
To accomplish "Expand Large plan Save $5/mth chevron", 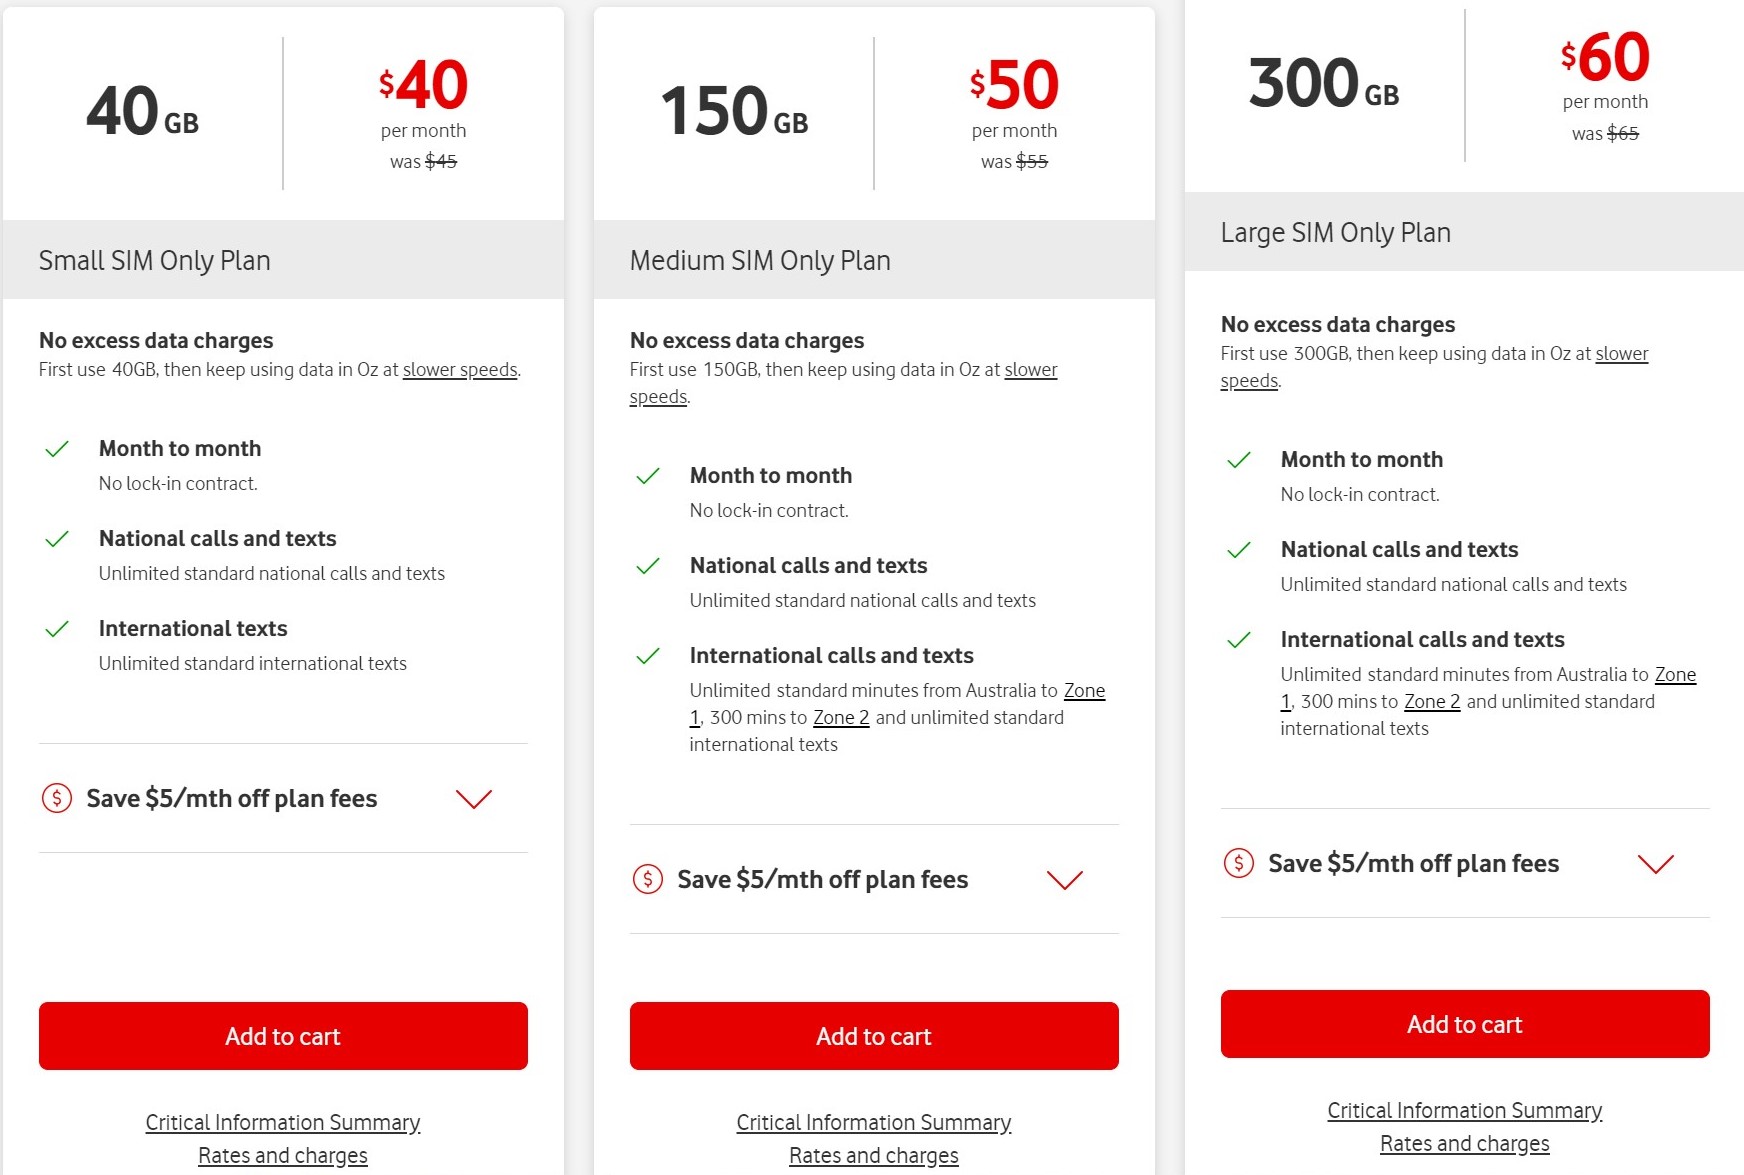I will pyautogui.click(x=1656, y=864).
